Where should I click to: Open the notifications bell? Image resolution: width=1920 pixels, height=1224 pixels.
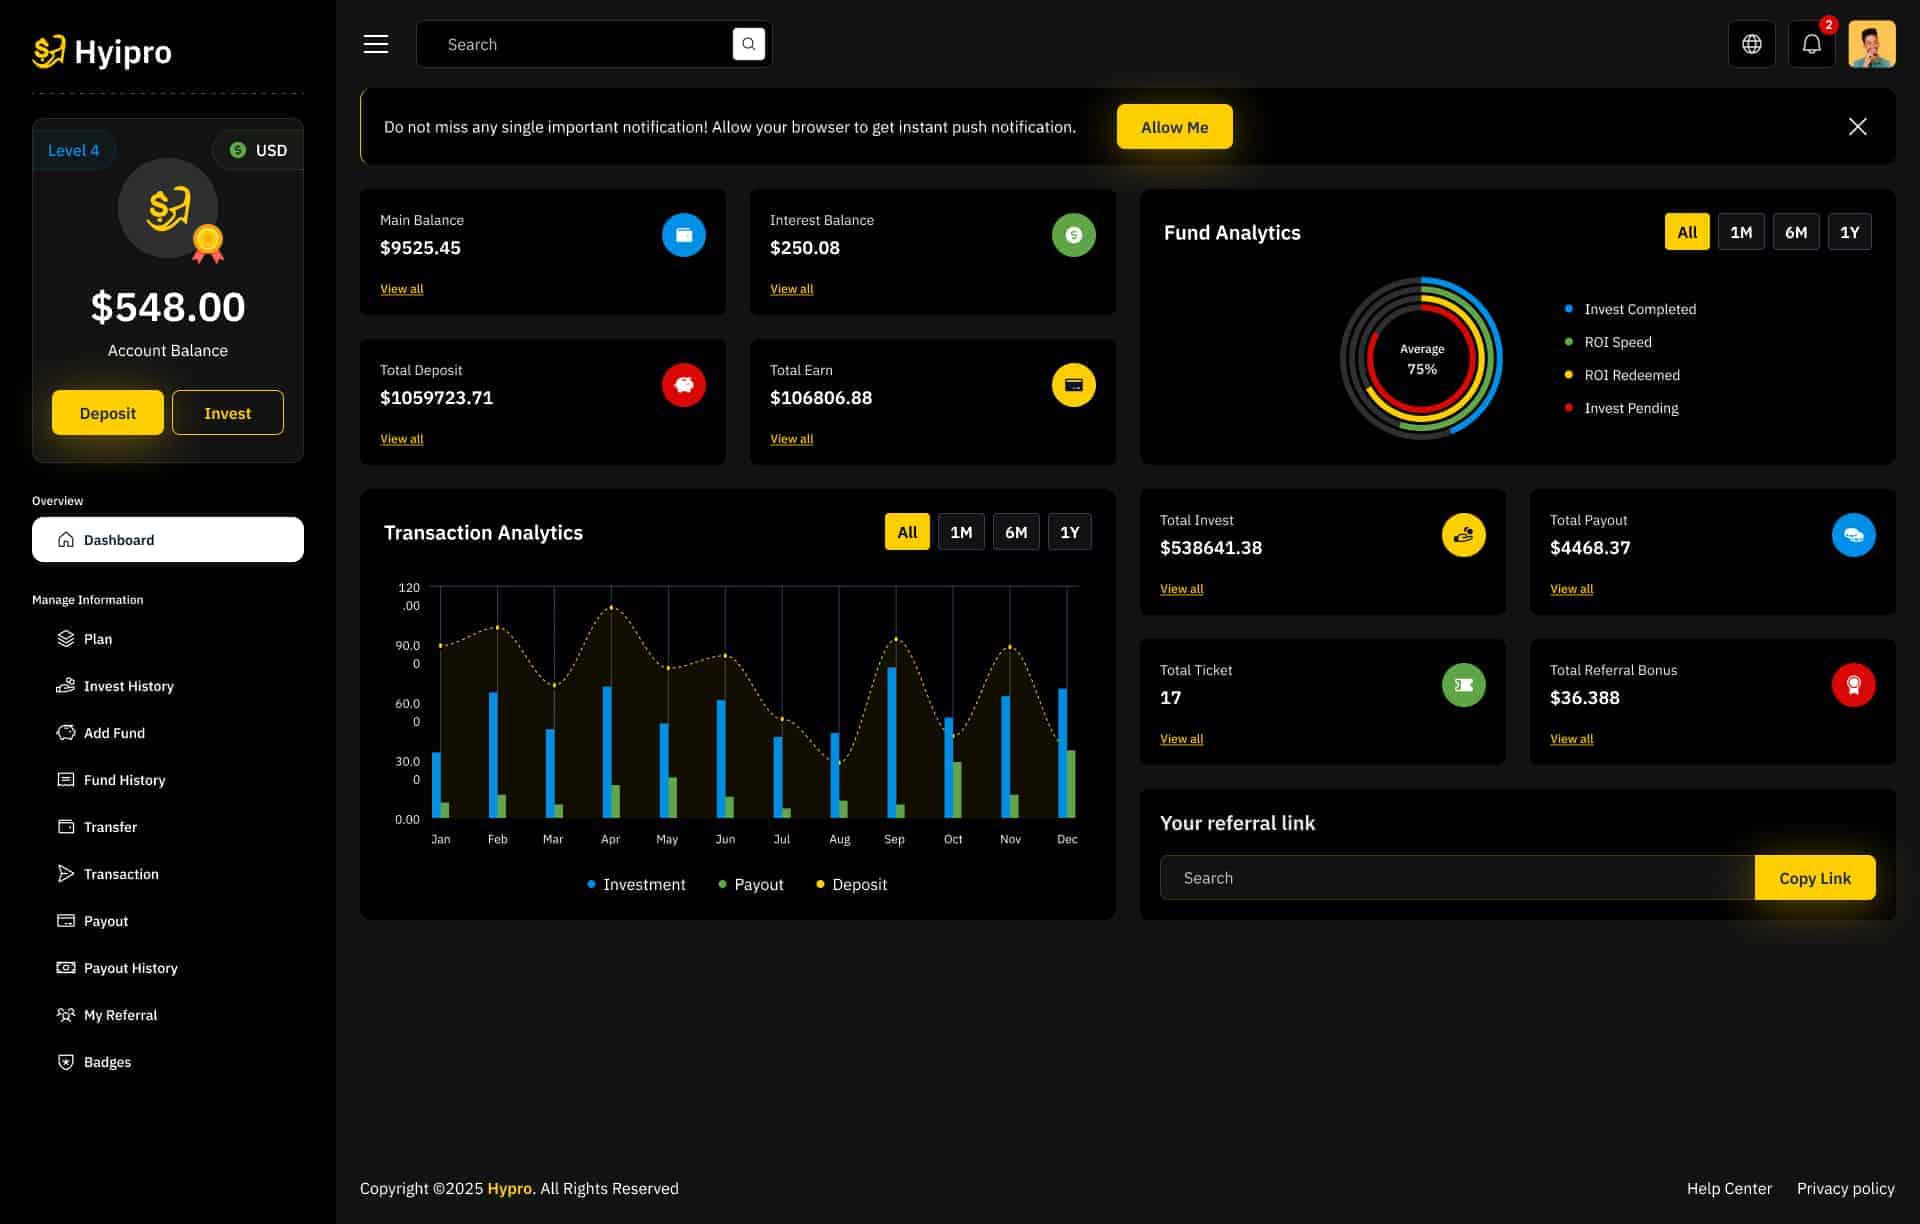(x=1811, y=44)
